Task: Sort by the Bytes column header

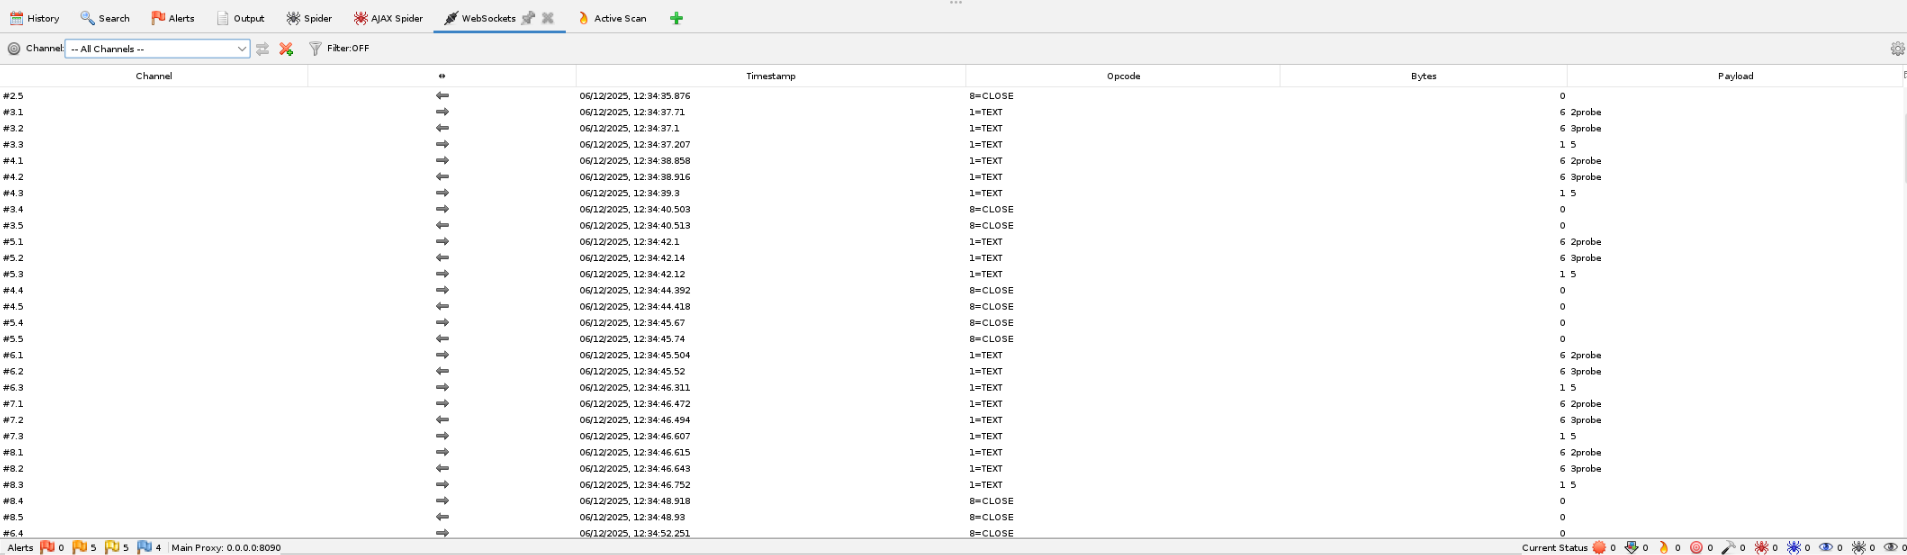Action: (1423, 76)
